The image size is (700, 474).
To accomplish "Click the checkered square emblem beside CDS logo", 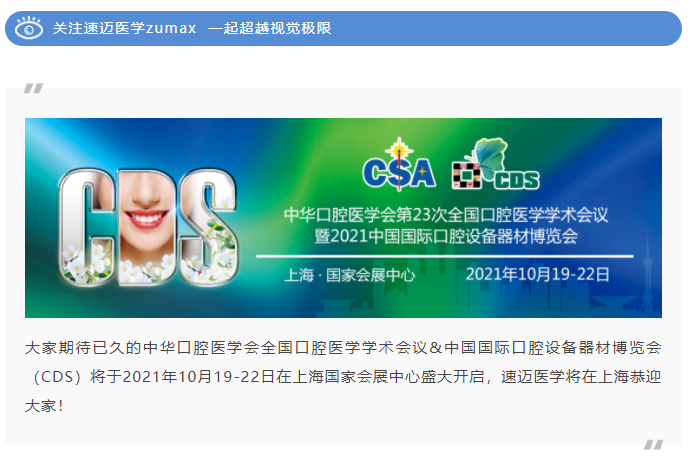I will [x=467, y=175].
